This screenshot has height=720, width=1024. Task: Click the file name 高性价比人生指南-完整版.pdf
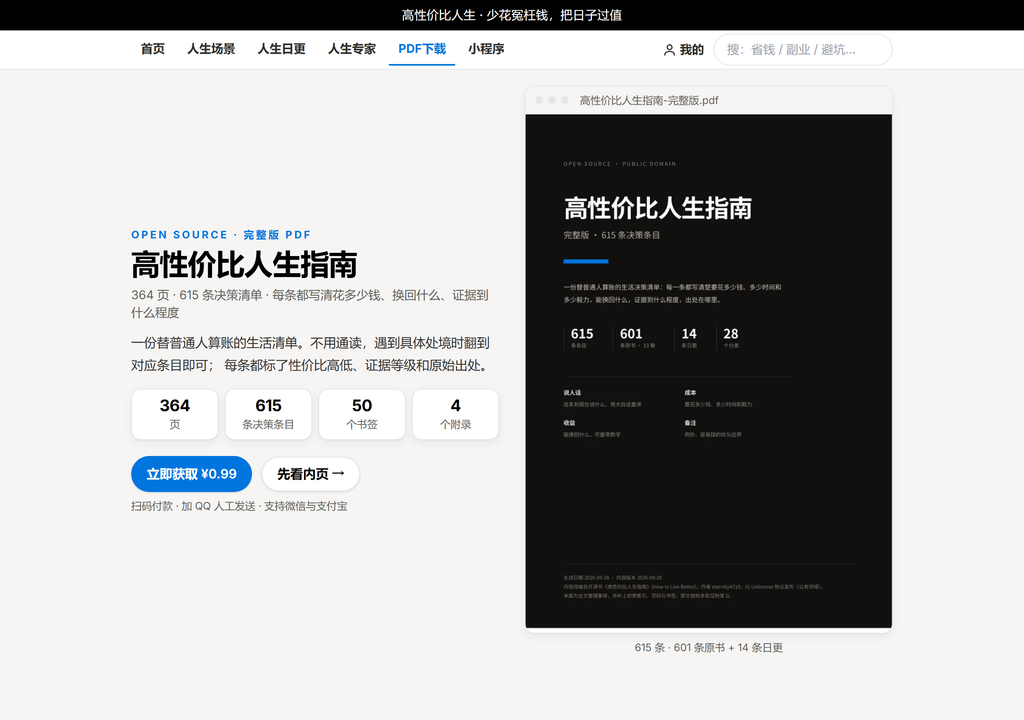pos(648,101)
